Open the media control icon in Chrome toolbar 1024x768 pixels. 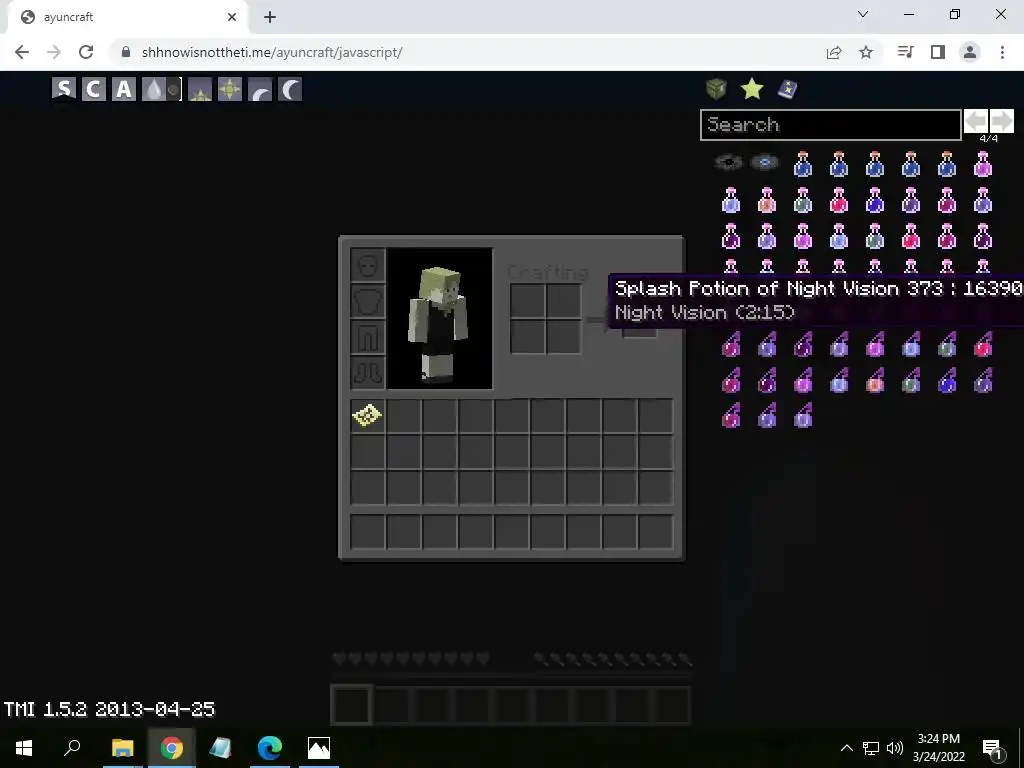click(x=905, y=52)
